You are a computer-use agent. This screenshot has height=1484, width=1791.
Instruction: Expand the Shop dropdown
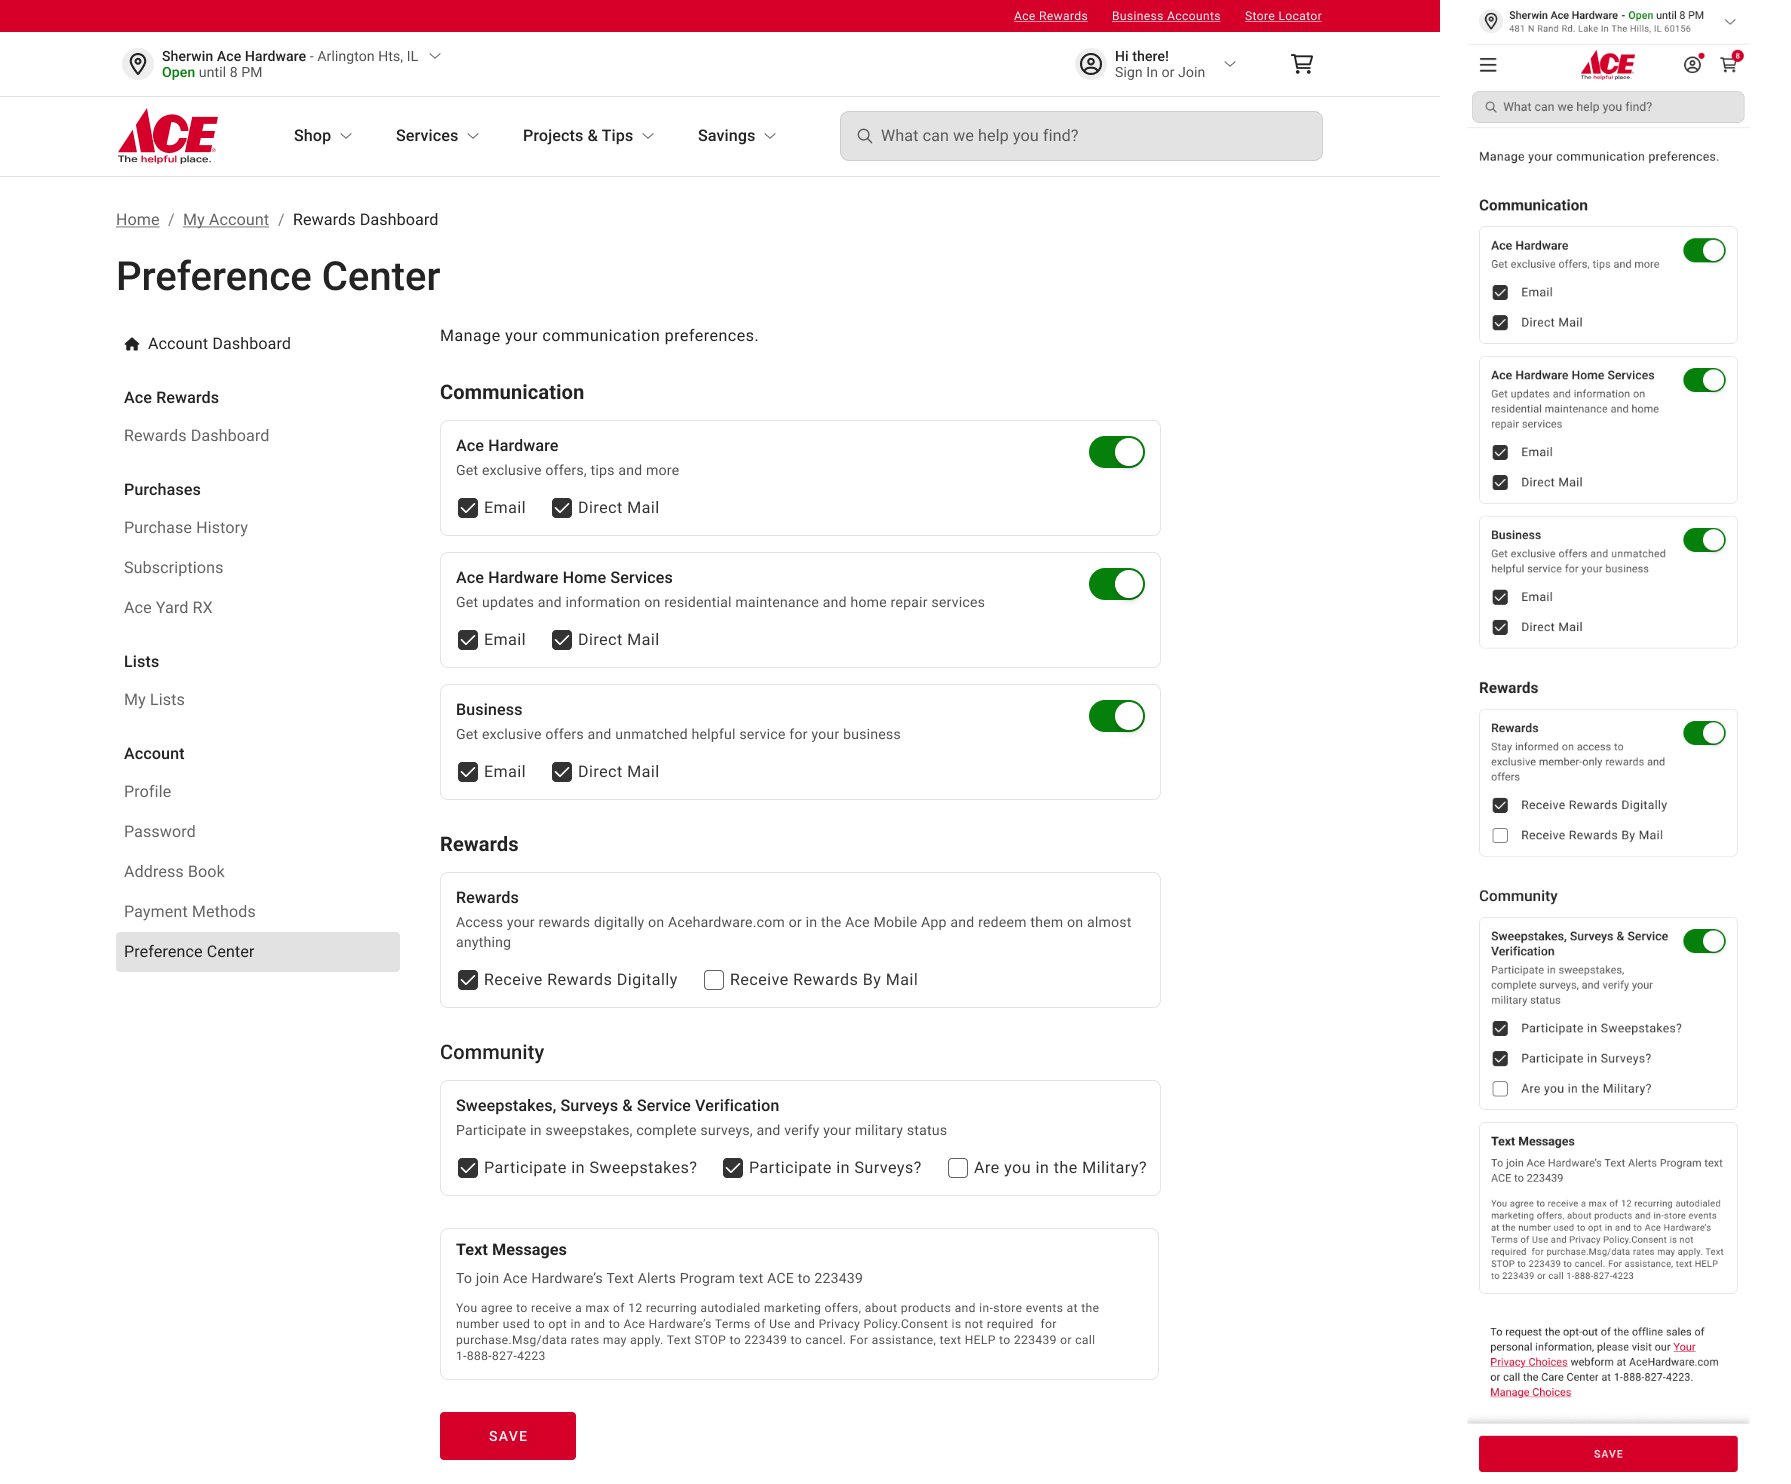(322, 135)
